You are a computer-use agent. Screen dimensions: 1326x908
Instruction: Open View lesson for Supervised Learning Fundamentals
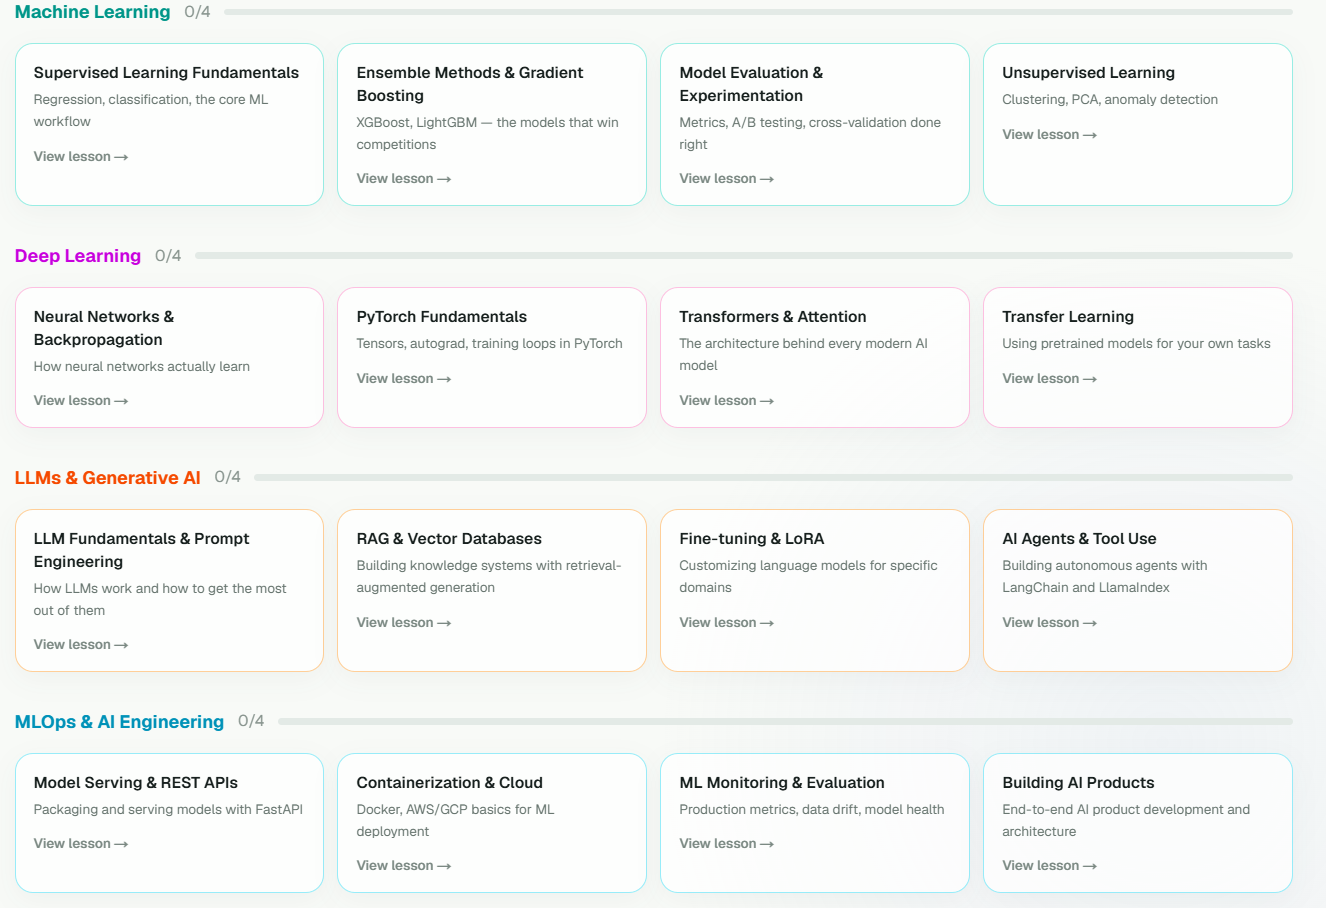(x=81, y=157)
